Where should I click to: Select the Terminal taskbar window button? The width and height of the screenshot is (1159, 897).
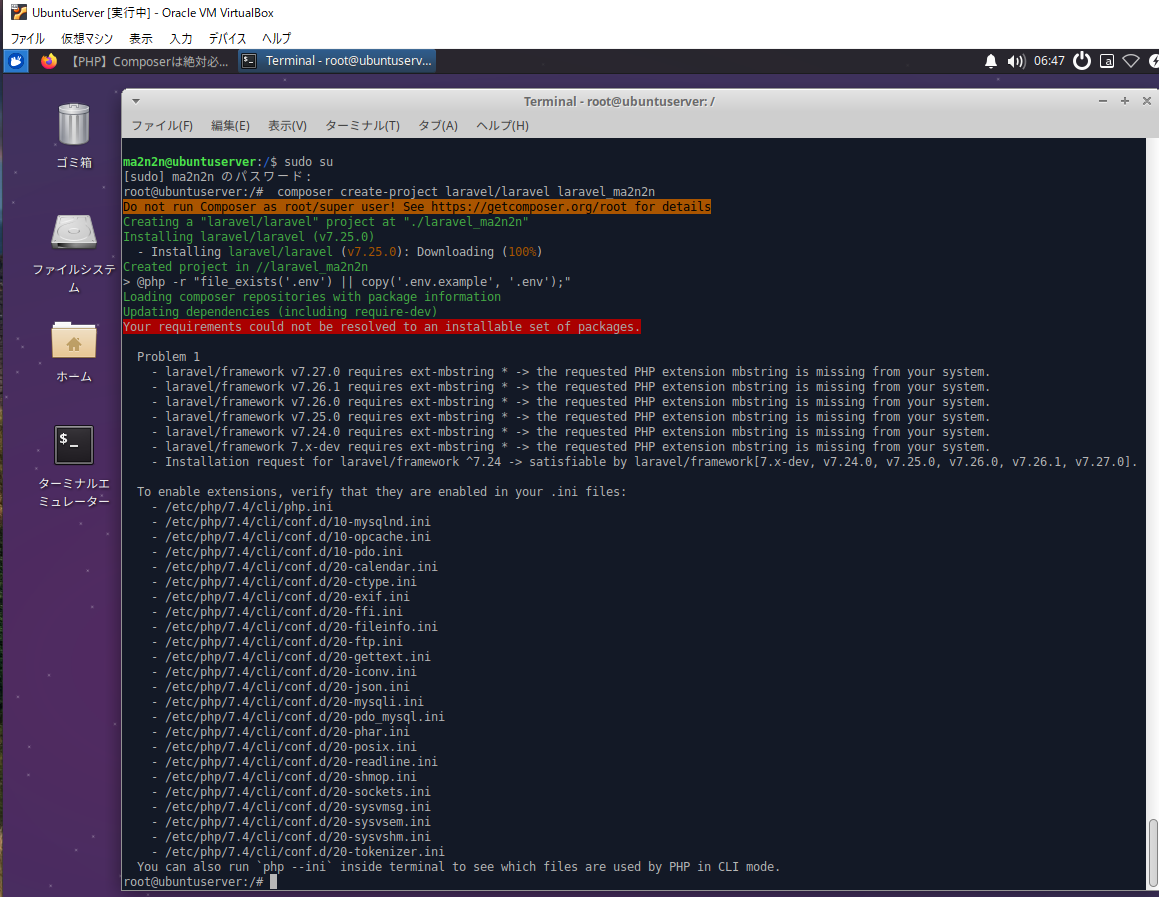point(337,61)
